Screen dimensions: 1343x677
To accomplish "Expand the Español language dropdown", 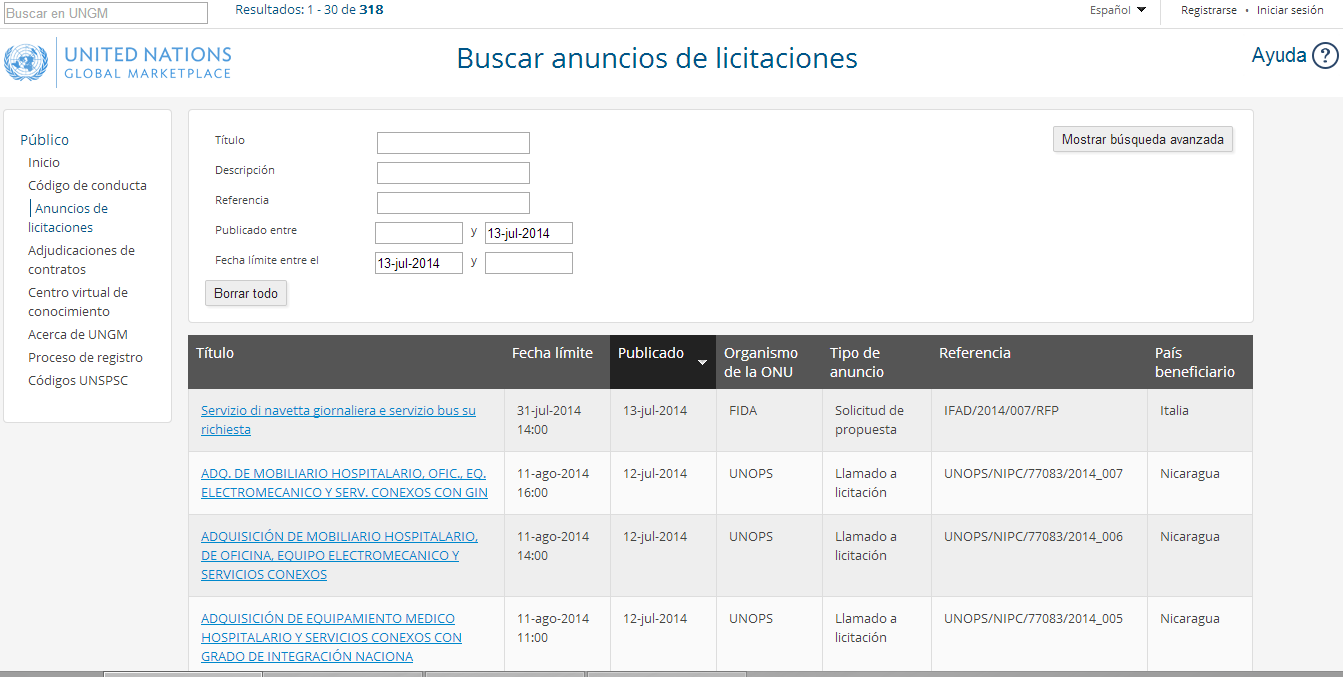I will pyautogui.click(x=1117, y=10).
